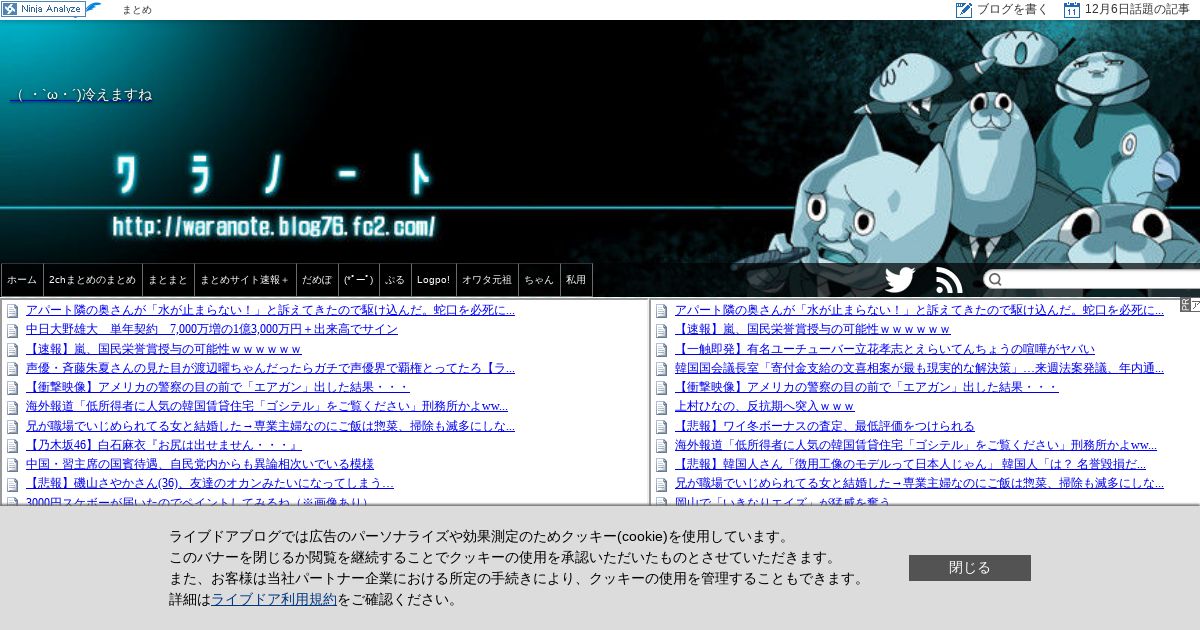Open the RSS feed icon
The height and width of the screenshot is (630, 1200).
949,280
